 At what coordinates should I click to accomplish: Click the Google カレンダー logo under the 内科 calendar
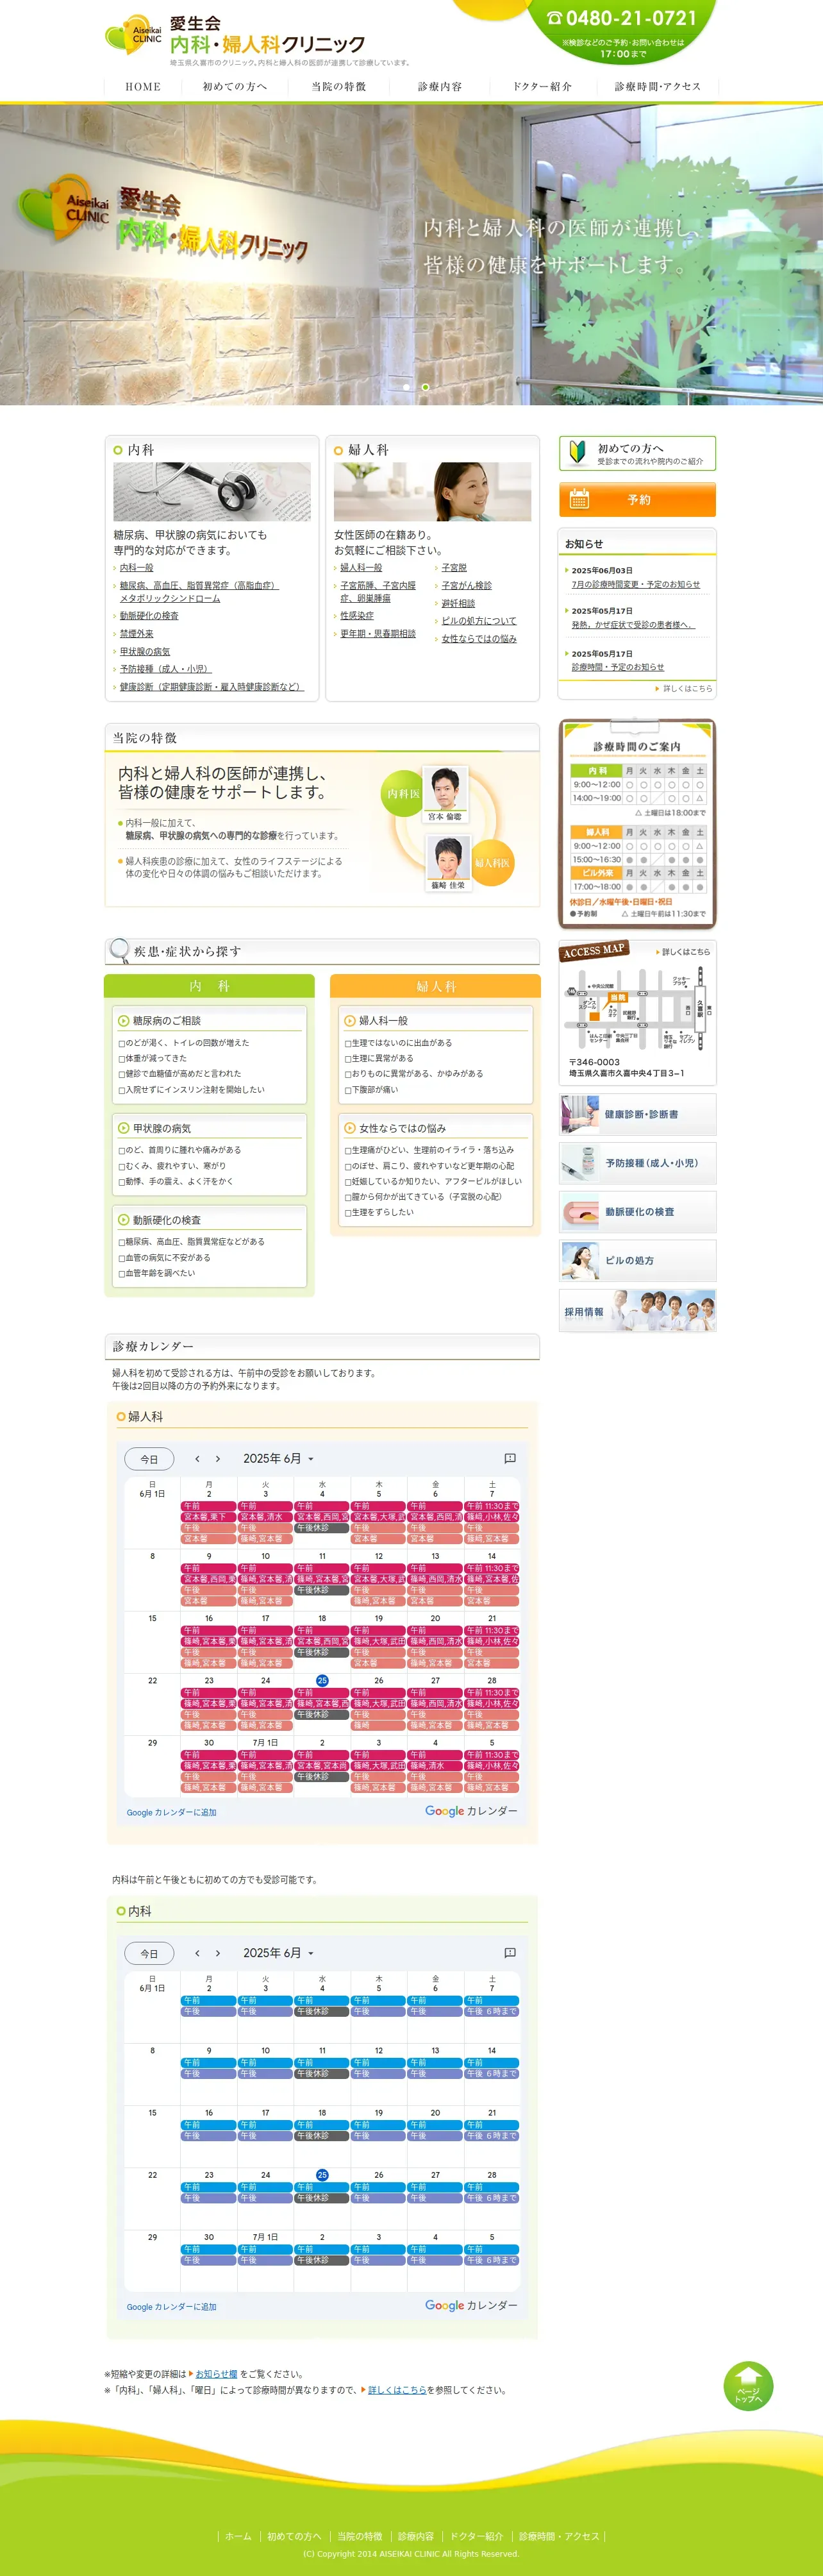pyautogui.click(x=471, y=2305)
